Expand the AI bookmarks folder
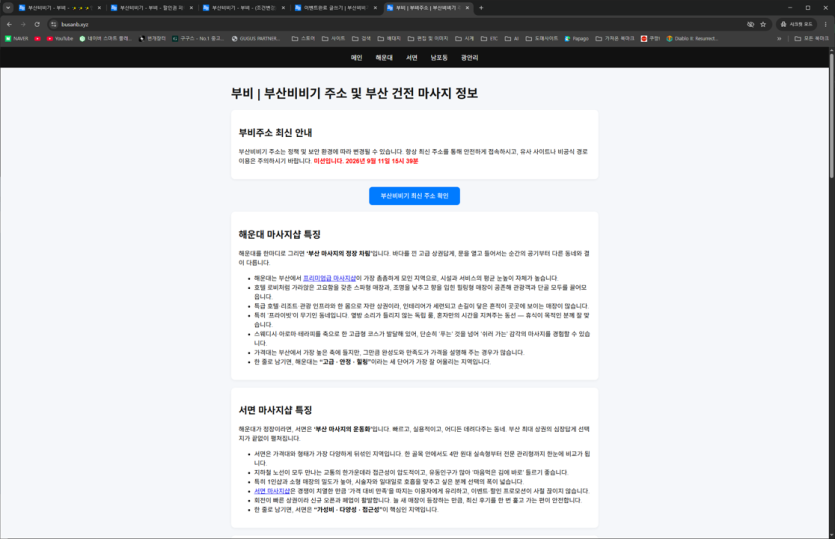 (512, 38)
